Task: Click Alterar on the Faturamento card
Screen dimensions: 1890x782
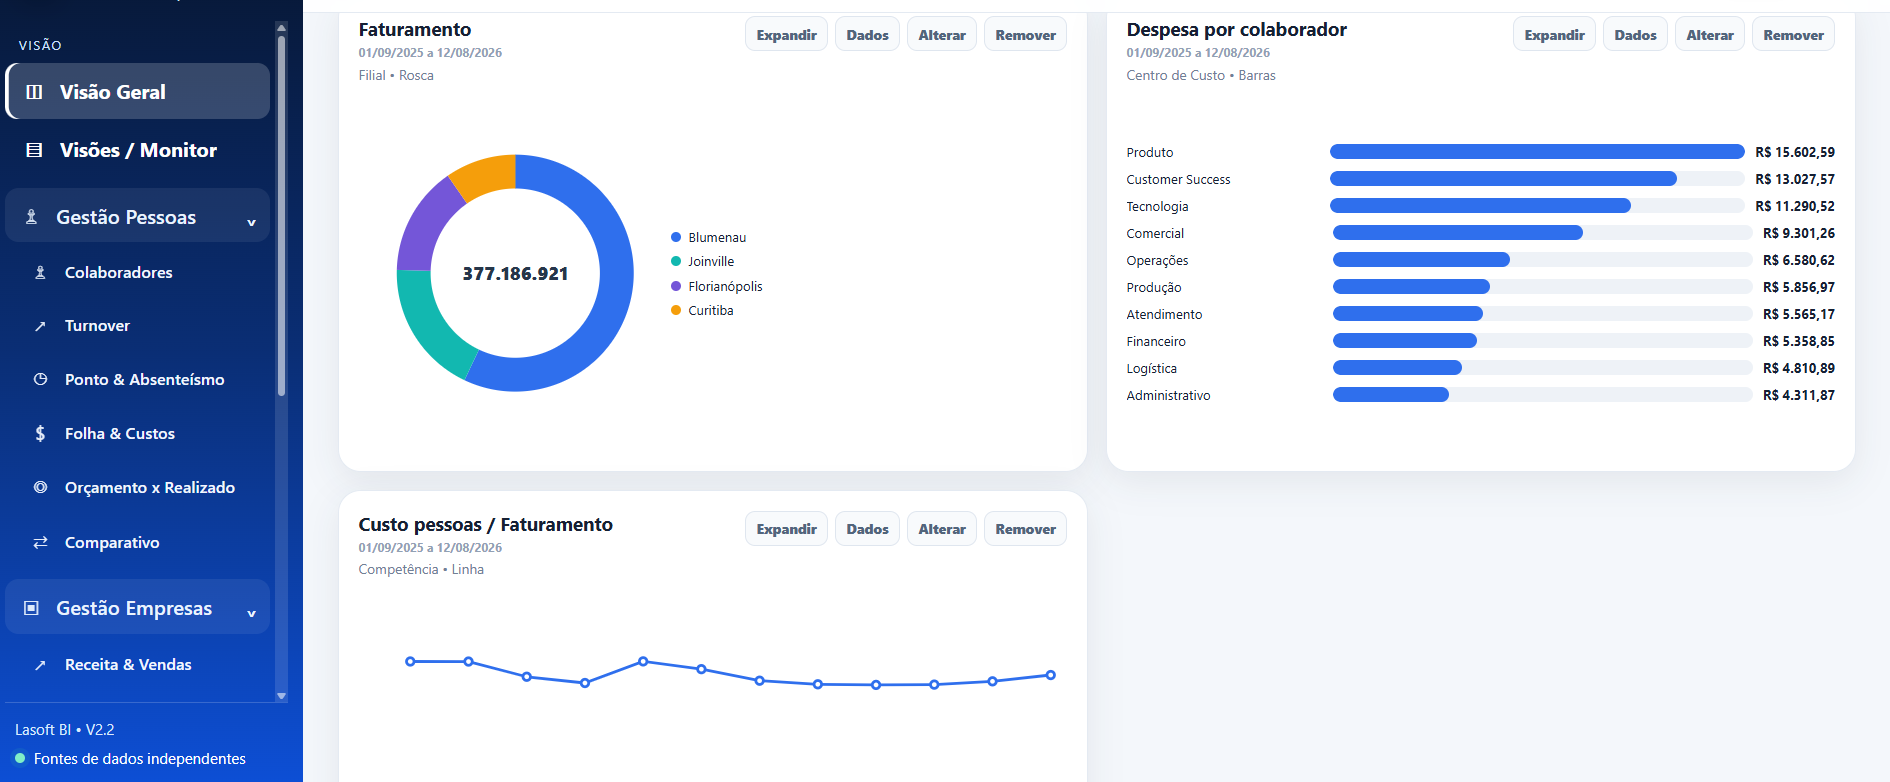Action: 942,35
